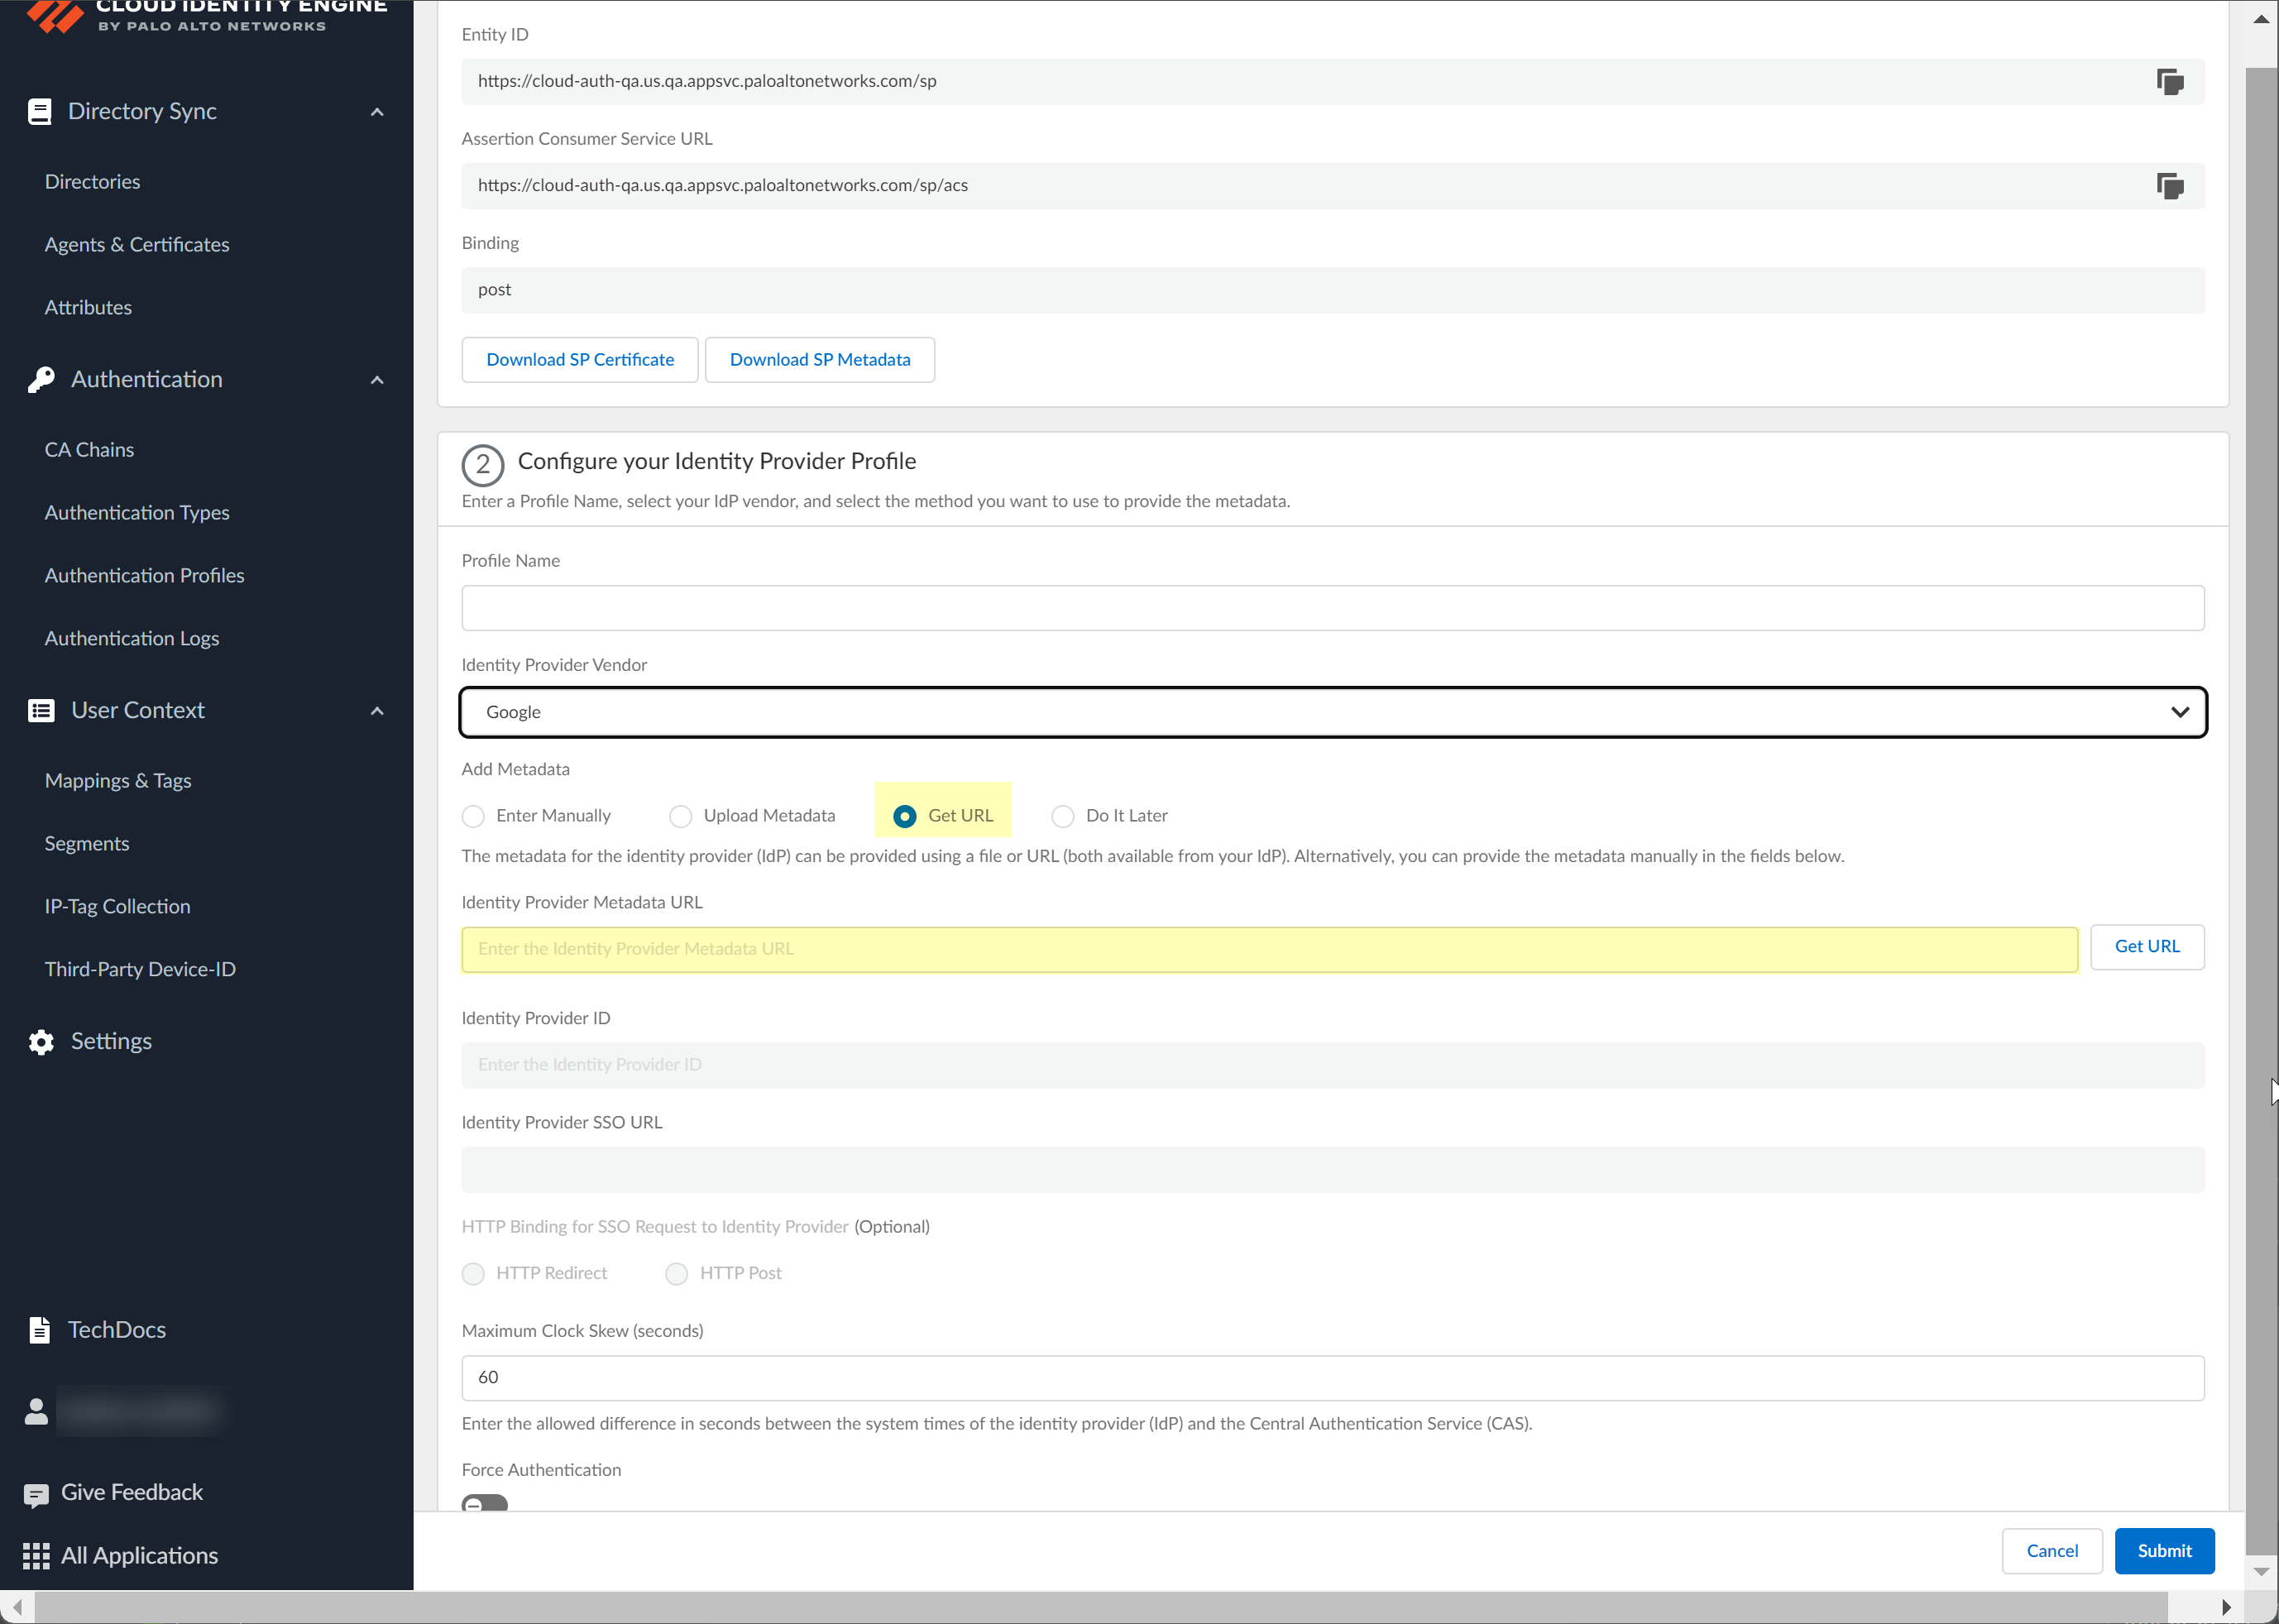Click the Directory Sync book icon

pyautogui.click(x=40, y=111)
